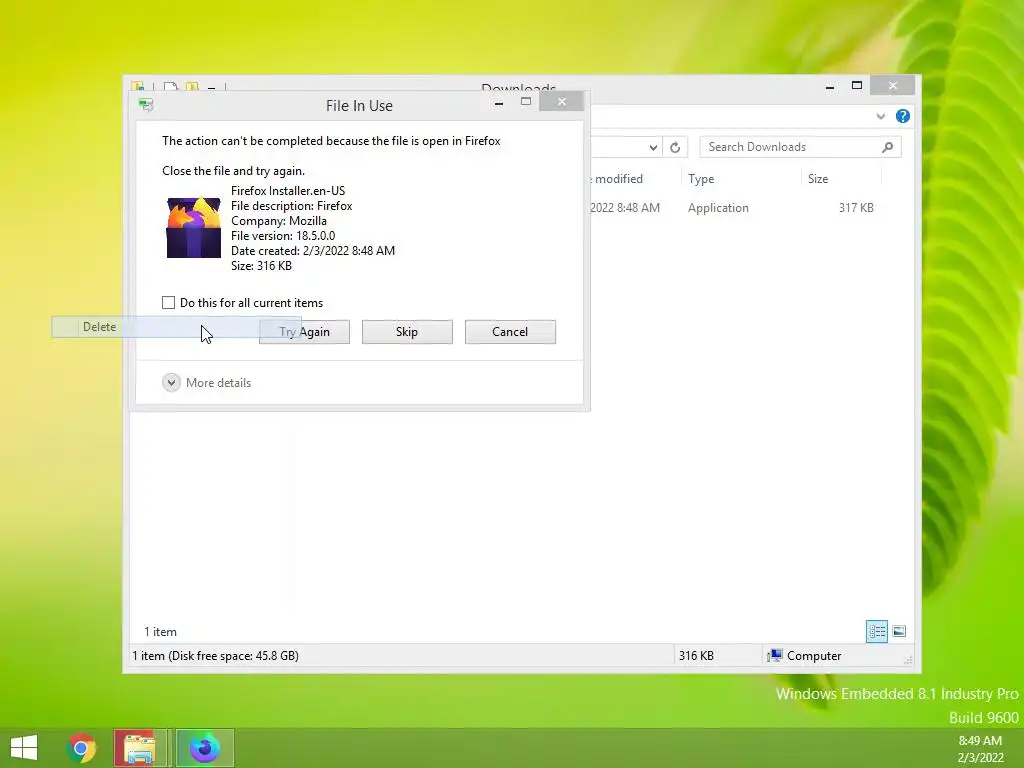Cancel the File In Use dialog
The image size is (1024, 768).
click(x=510, y=332)
